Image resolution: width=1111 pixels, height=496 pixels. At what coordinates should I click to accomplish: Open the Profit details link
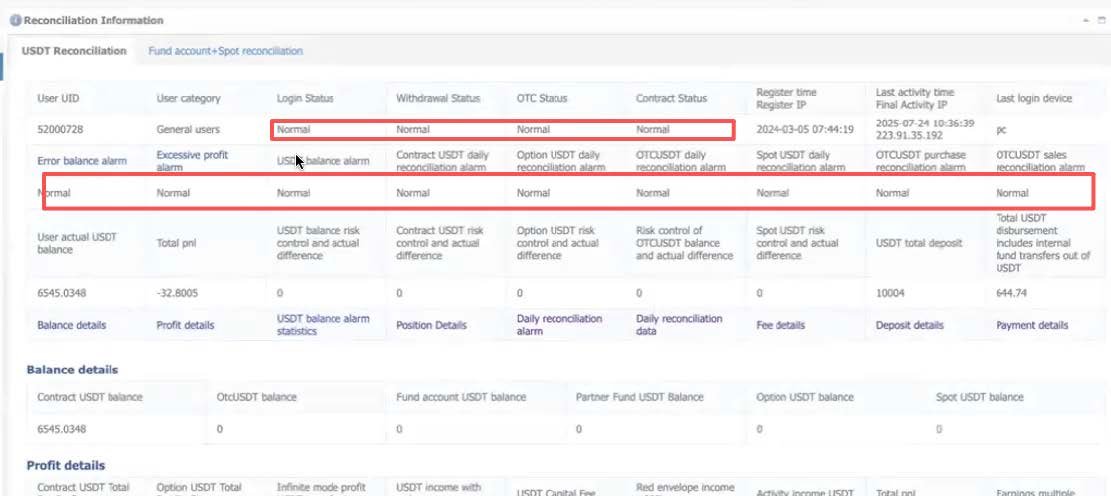click(185, 325)
